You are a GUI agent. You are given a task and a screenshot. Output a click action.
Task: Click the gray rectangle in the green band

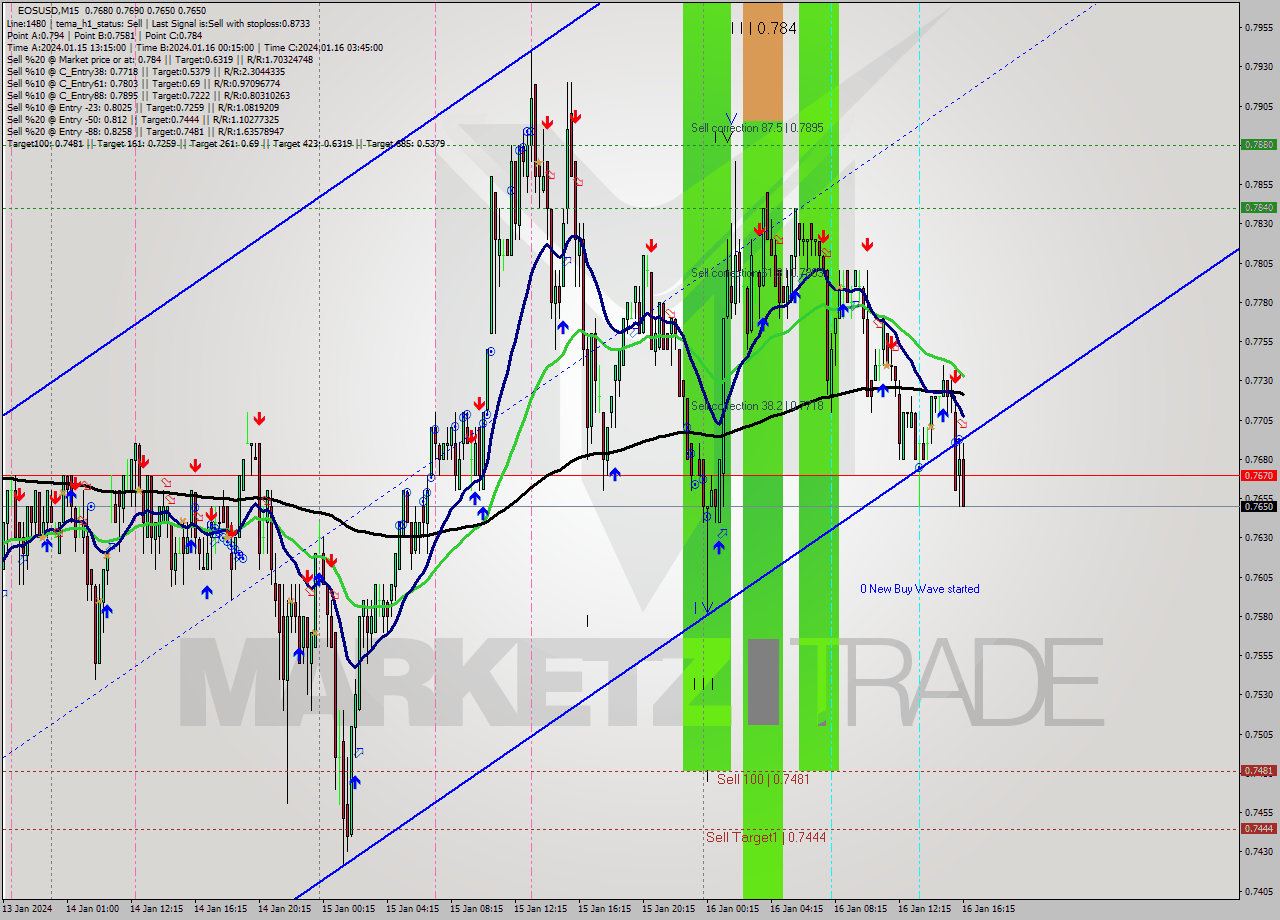click(x=763, y=682)
